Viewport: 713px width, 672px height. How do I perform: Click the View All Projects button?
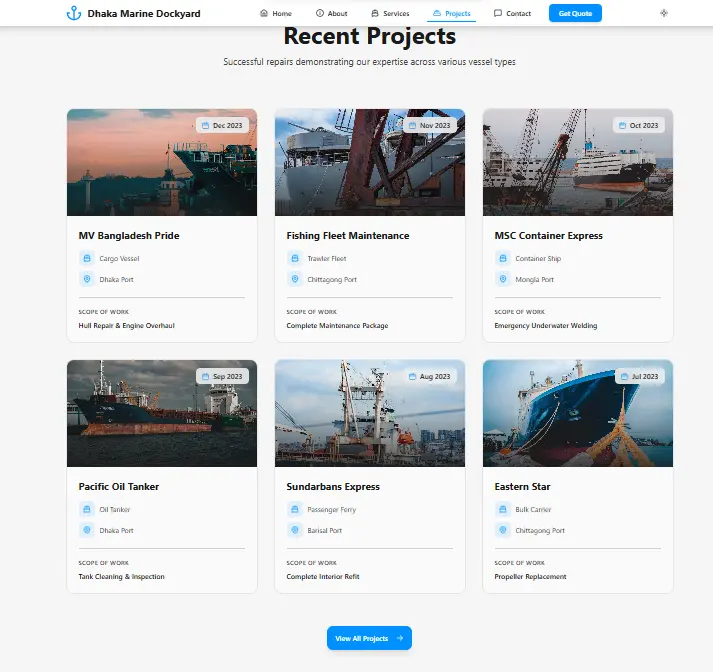(x=369, y=638)
